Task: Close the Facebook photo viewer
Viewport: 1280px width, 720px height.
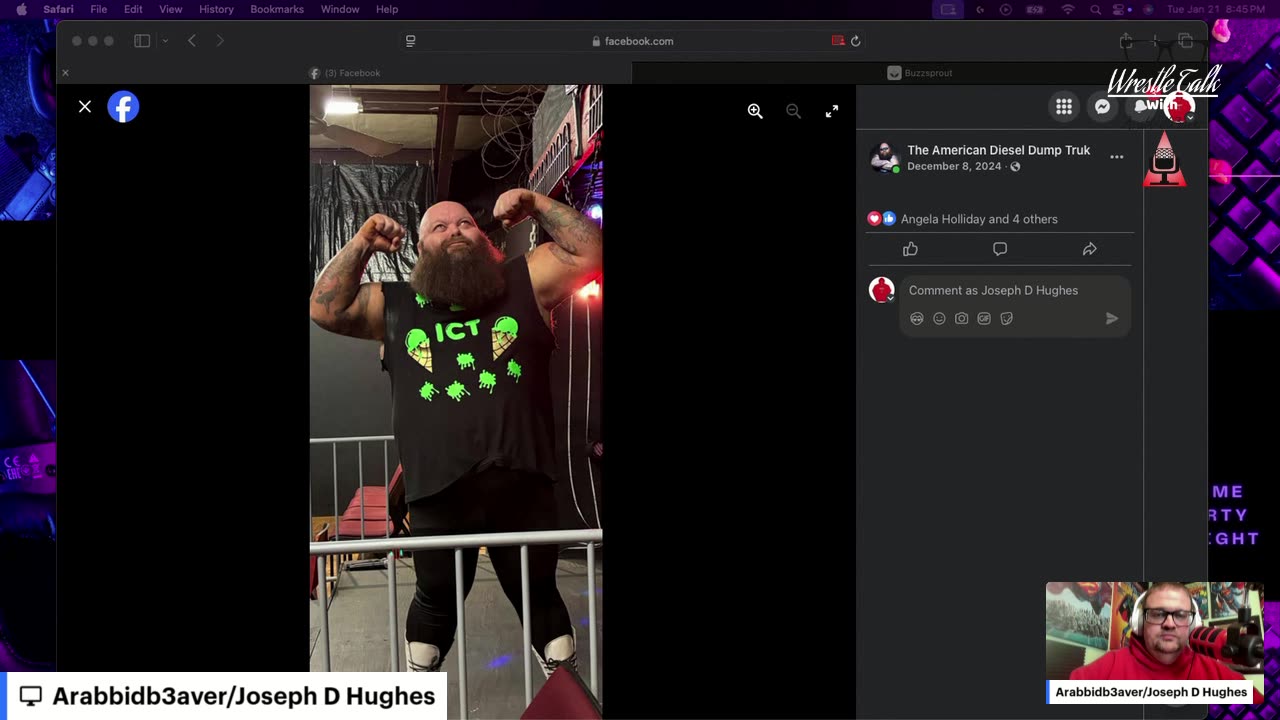Action: click(x=85, y=106)
